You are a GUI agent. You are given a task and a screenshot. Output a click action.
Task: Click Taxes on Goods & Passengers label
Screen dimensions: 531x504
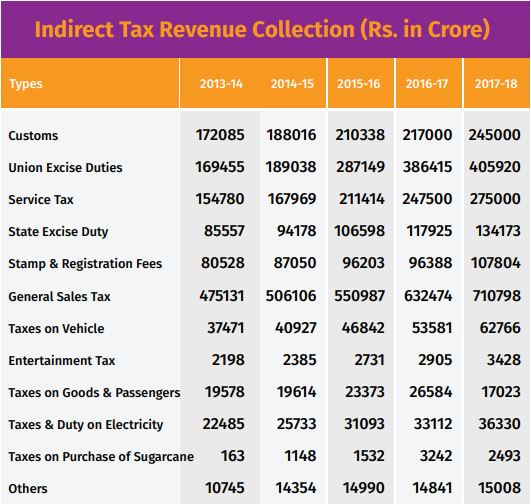(94, 393)
